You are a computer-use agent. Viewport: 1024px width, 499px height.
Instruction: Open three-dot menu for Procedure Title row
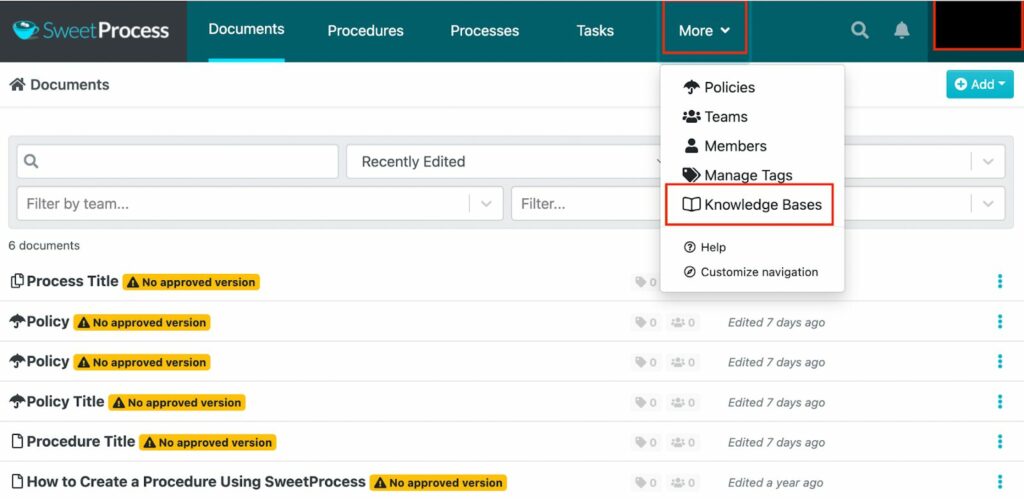(999, 442)
